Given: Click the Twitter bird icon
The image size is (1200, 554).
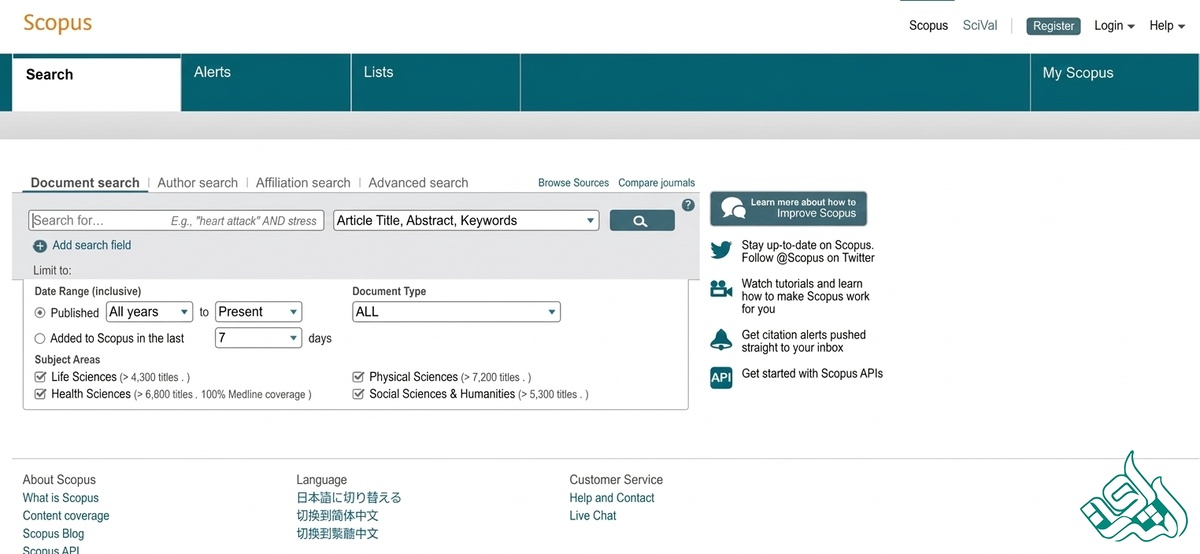Looking at the screenshot, I should coord(721,251).
